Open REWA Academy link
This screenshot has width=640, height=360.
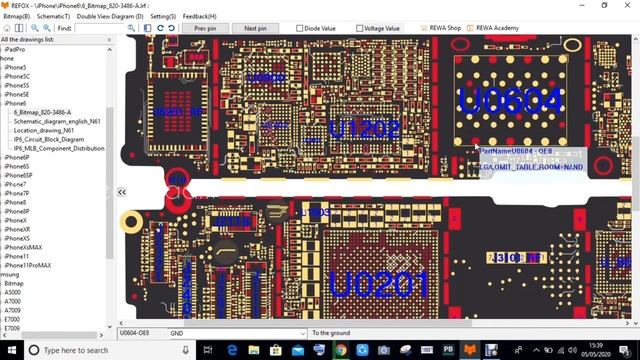click(493, 28)
